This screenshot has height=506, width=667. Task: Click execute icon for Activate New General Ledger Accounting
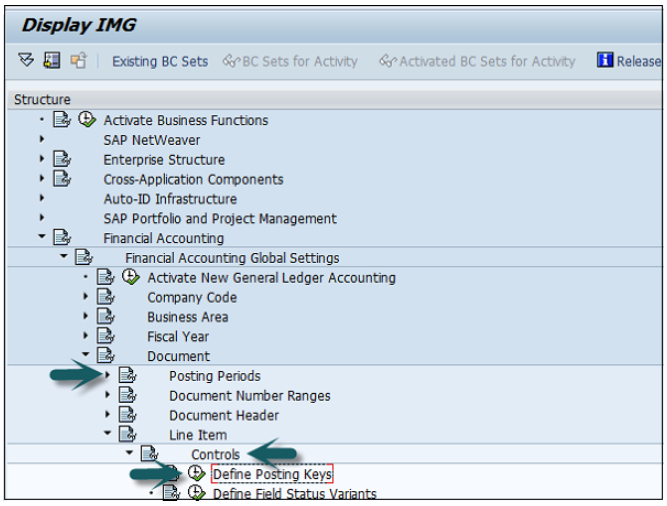(130, 278)
